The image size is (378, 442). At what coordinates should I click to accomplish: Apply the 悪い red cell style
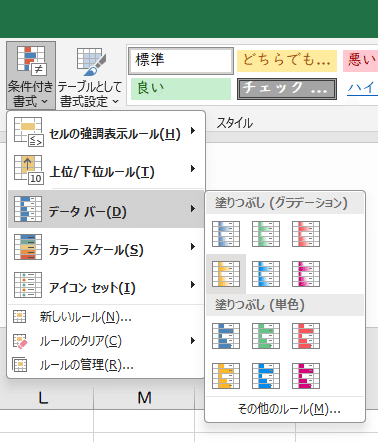pos(360,61)
